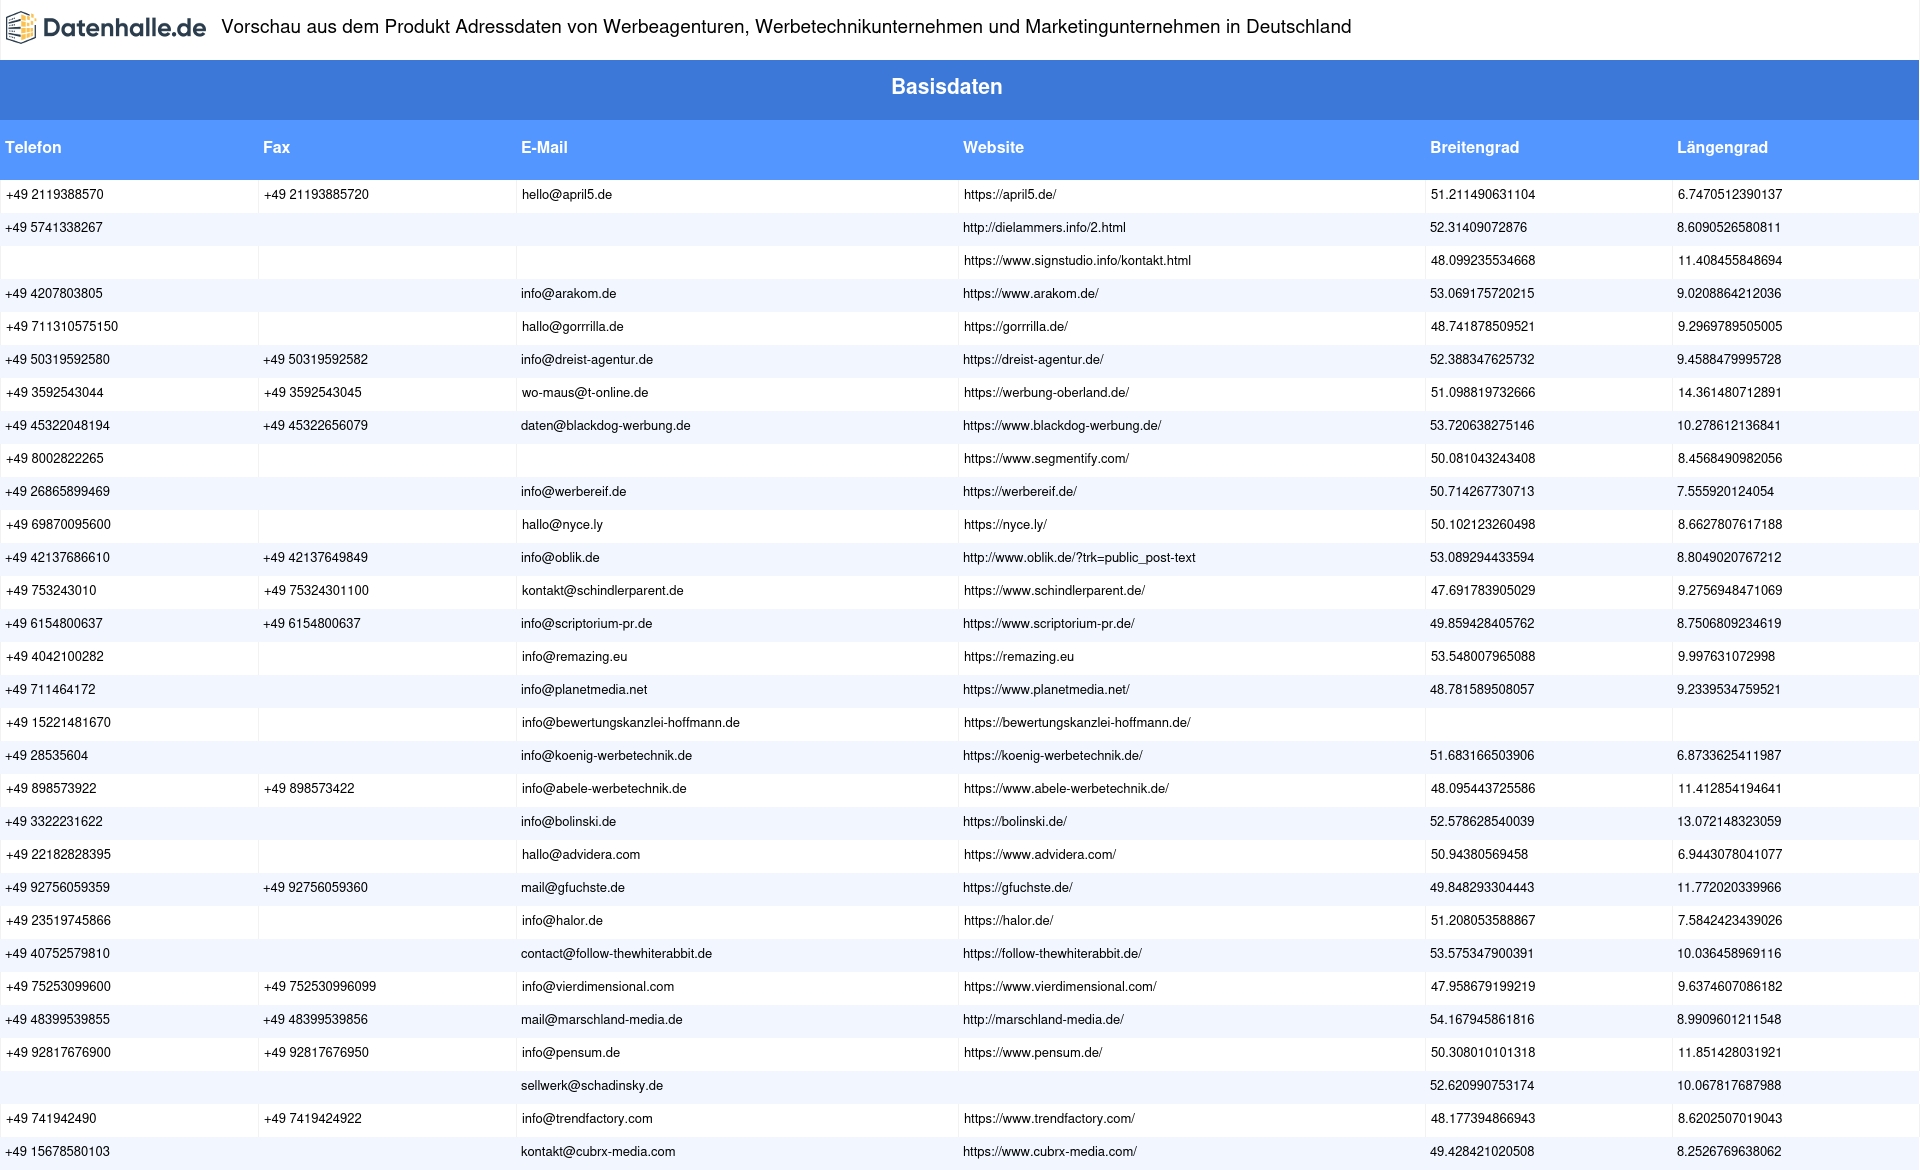Click fax +49 752530996099

pos(320,987)
